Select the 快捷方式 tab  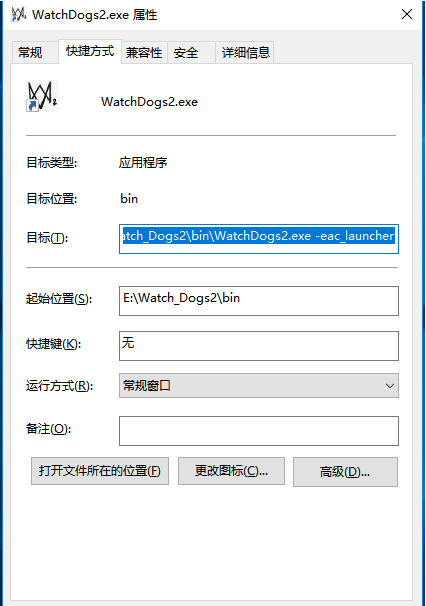click(x=90, y=51)
